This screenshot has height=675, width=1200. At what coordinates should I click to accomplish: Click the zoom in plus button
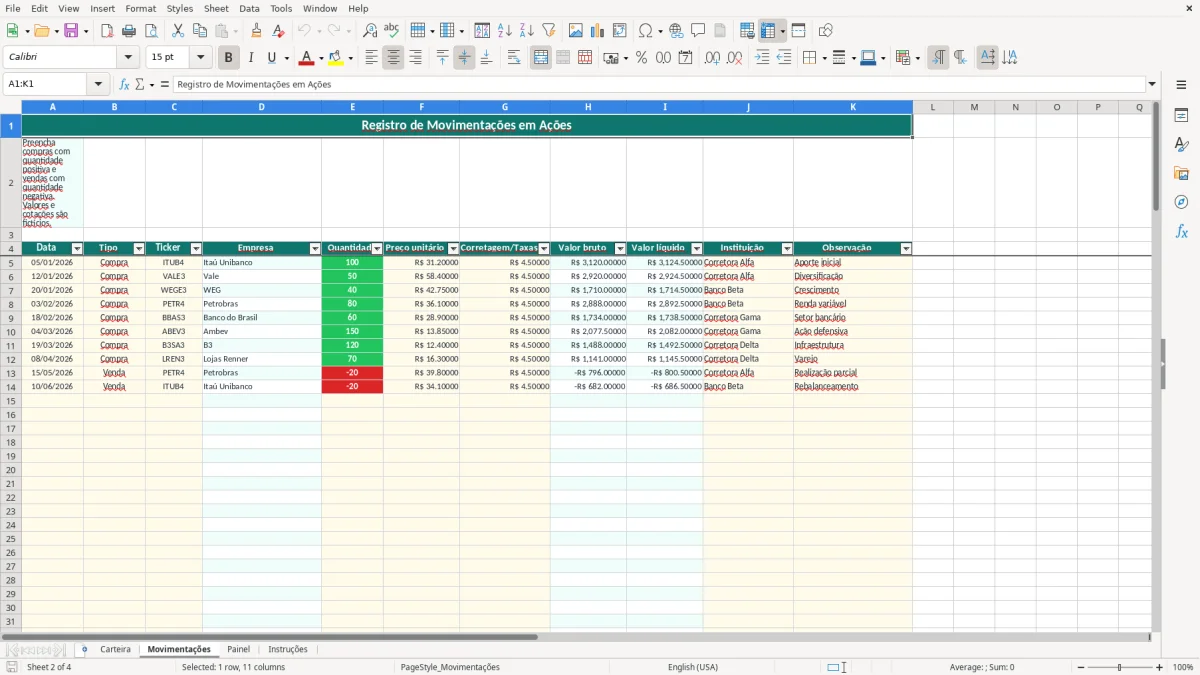click(1160, 667)
